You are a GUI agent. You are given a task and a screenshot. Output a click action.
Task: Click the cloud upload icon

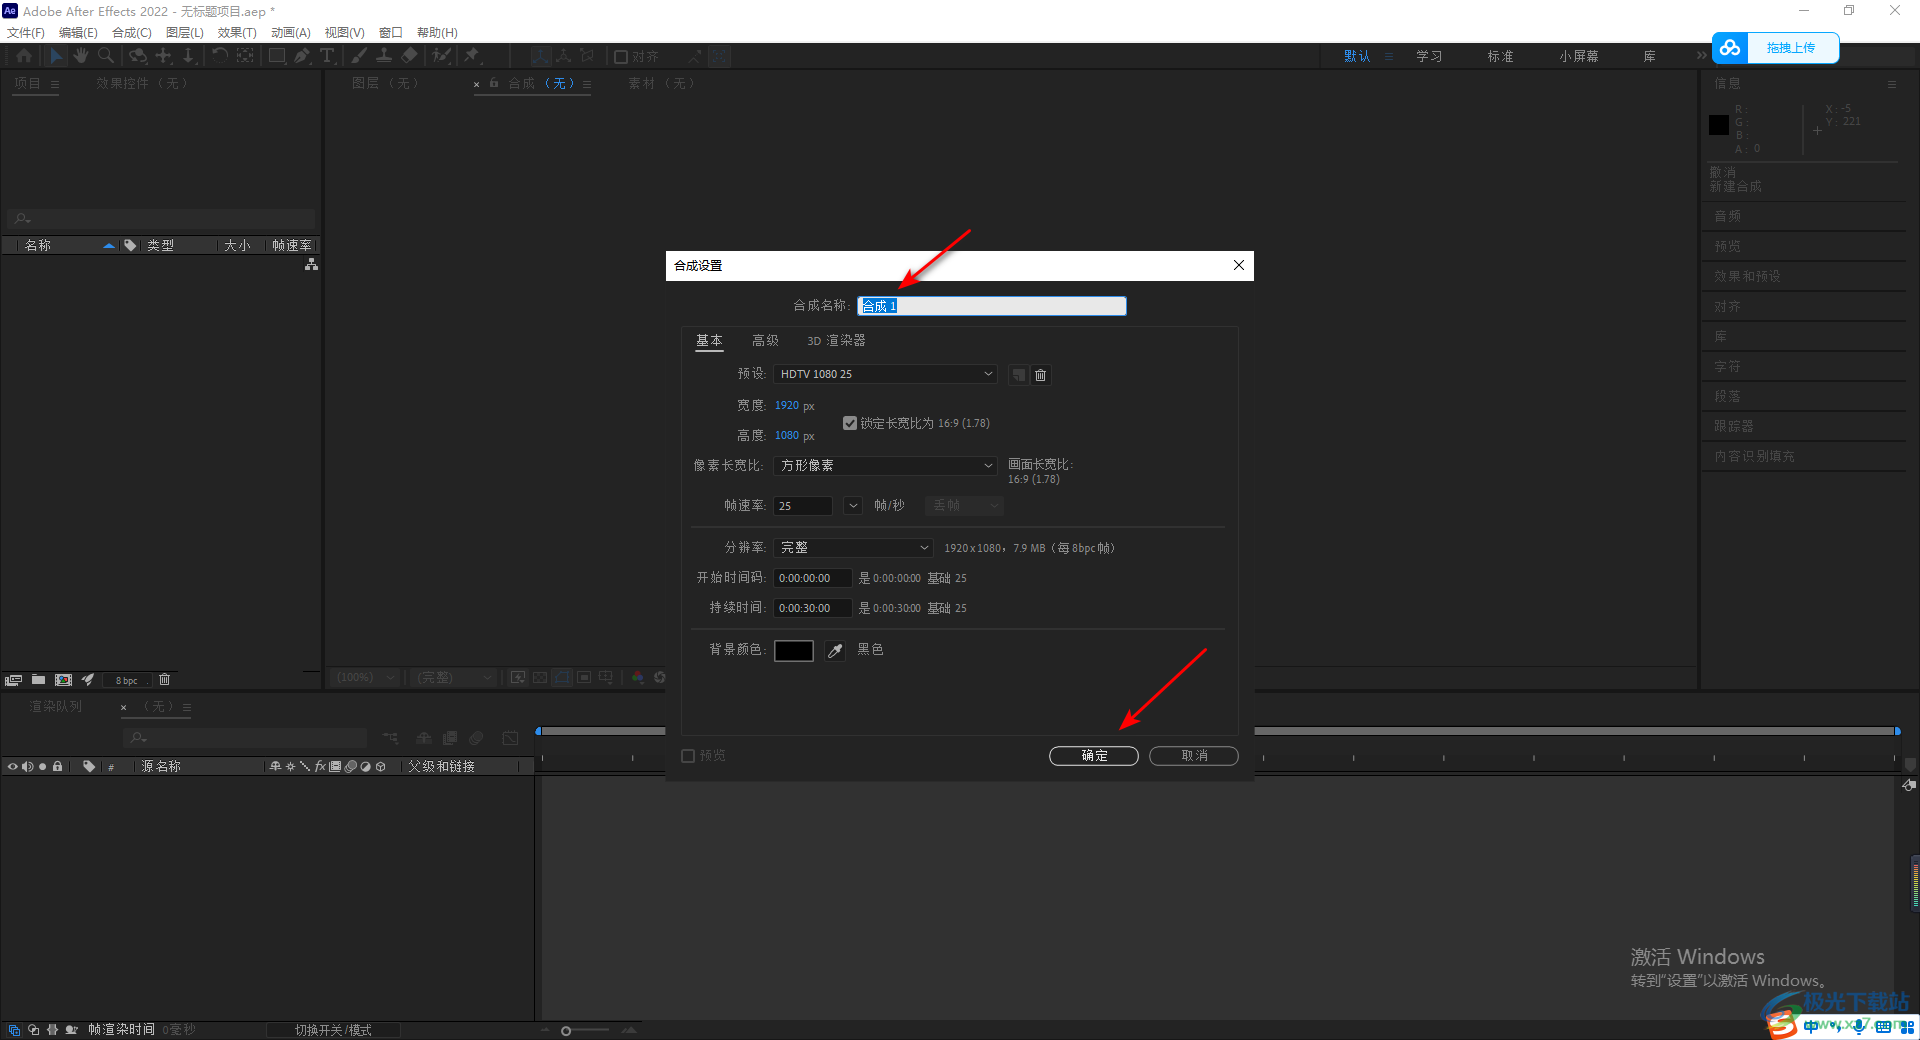click(x=1730, y=47)
